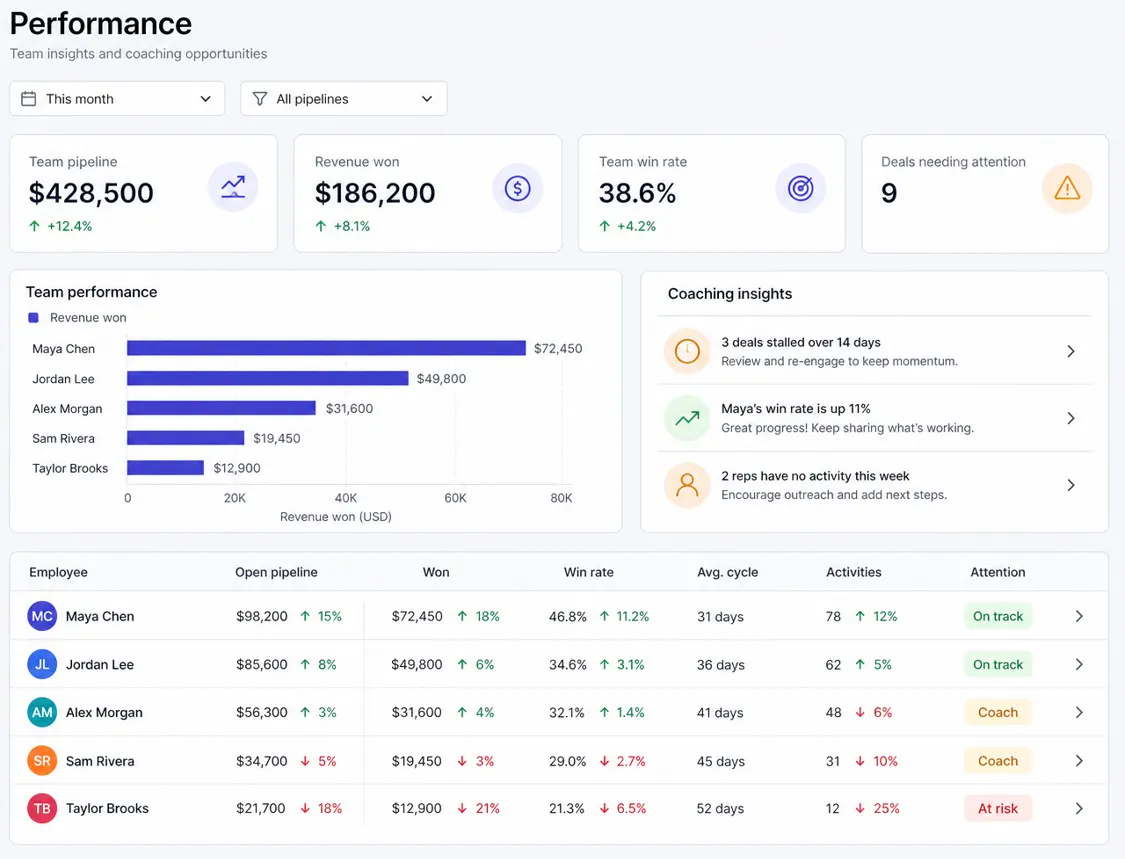The image size is (1125, 859).
Task: Open Jordan Lee row details chevron
Action: [1079, 665]
